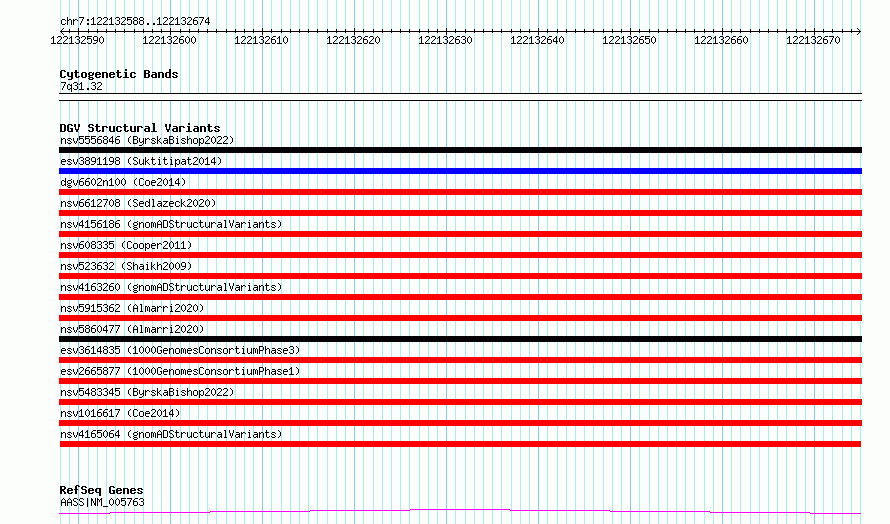Click ruler position 122132660
This screenshot has width=890, height=524.
click(x=721, y=40)
